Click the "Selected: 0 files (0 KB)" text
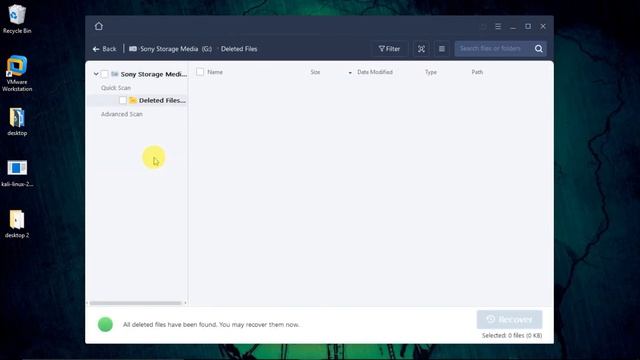The height and width of the screenshot is (360, 640). pos(512,336)
